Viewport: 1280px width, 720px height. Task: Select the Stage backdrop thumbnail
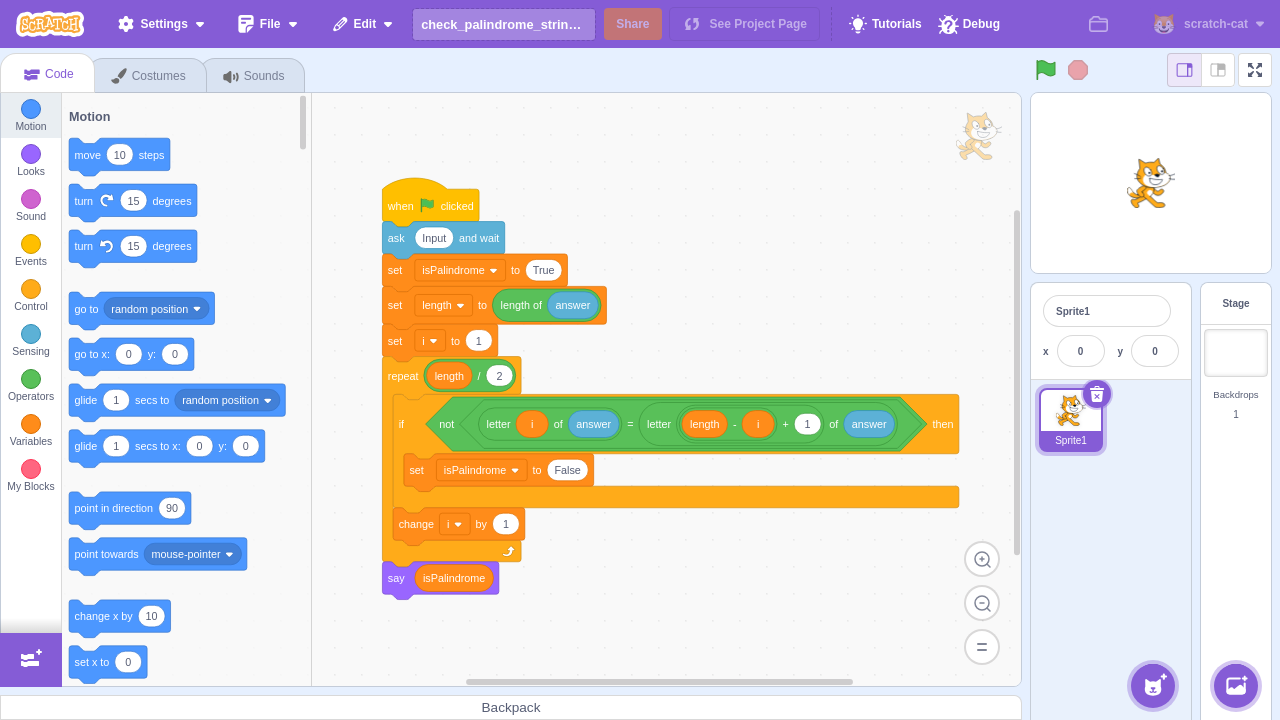(x=1236, y=353)
